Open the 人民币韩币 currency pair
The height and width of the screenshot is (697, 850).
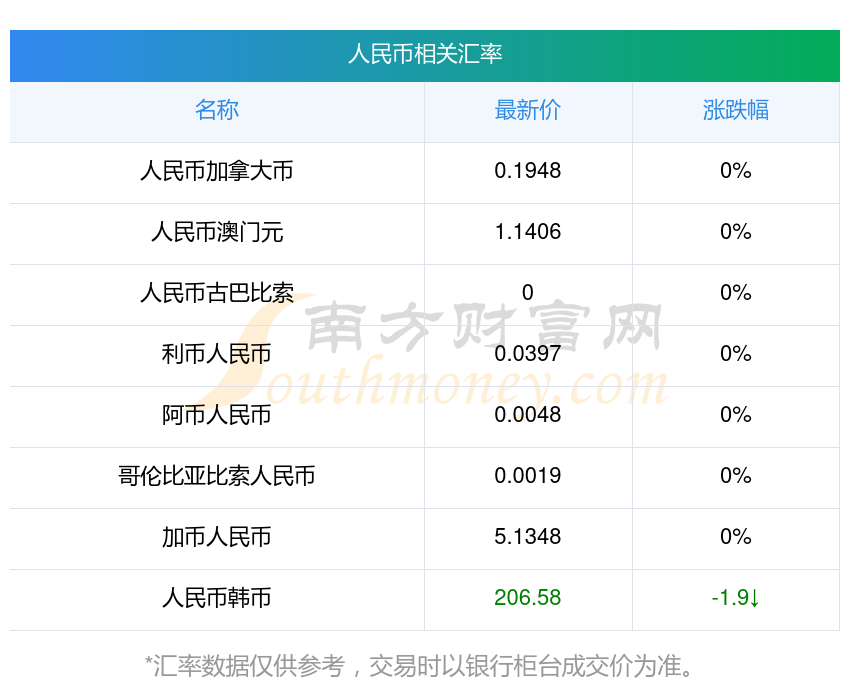coord(217,598)
